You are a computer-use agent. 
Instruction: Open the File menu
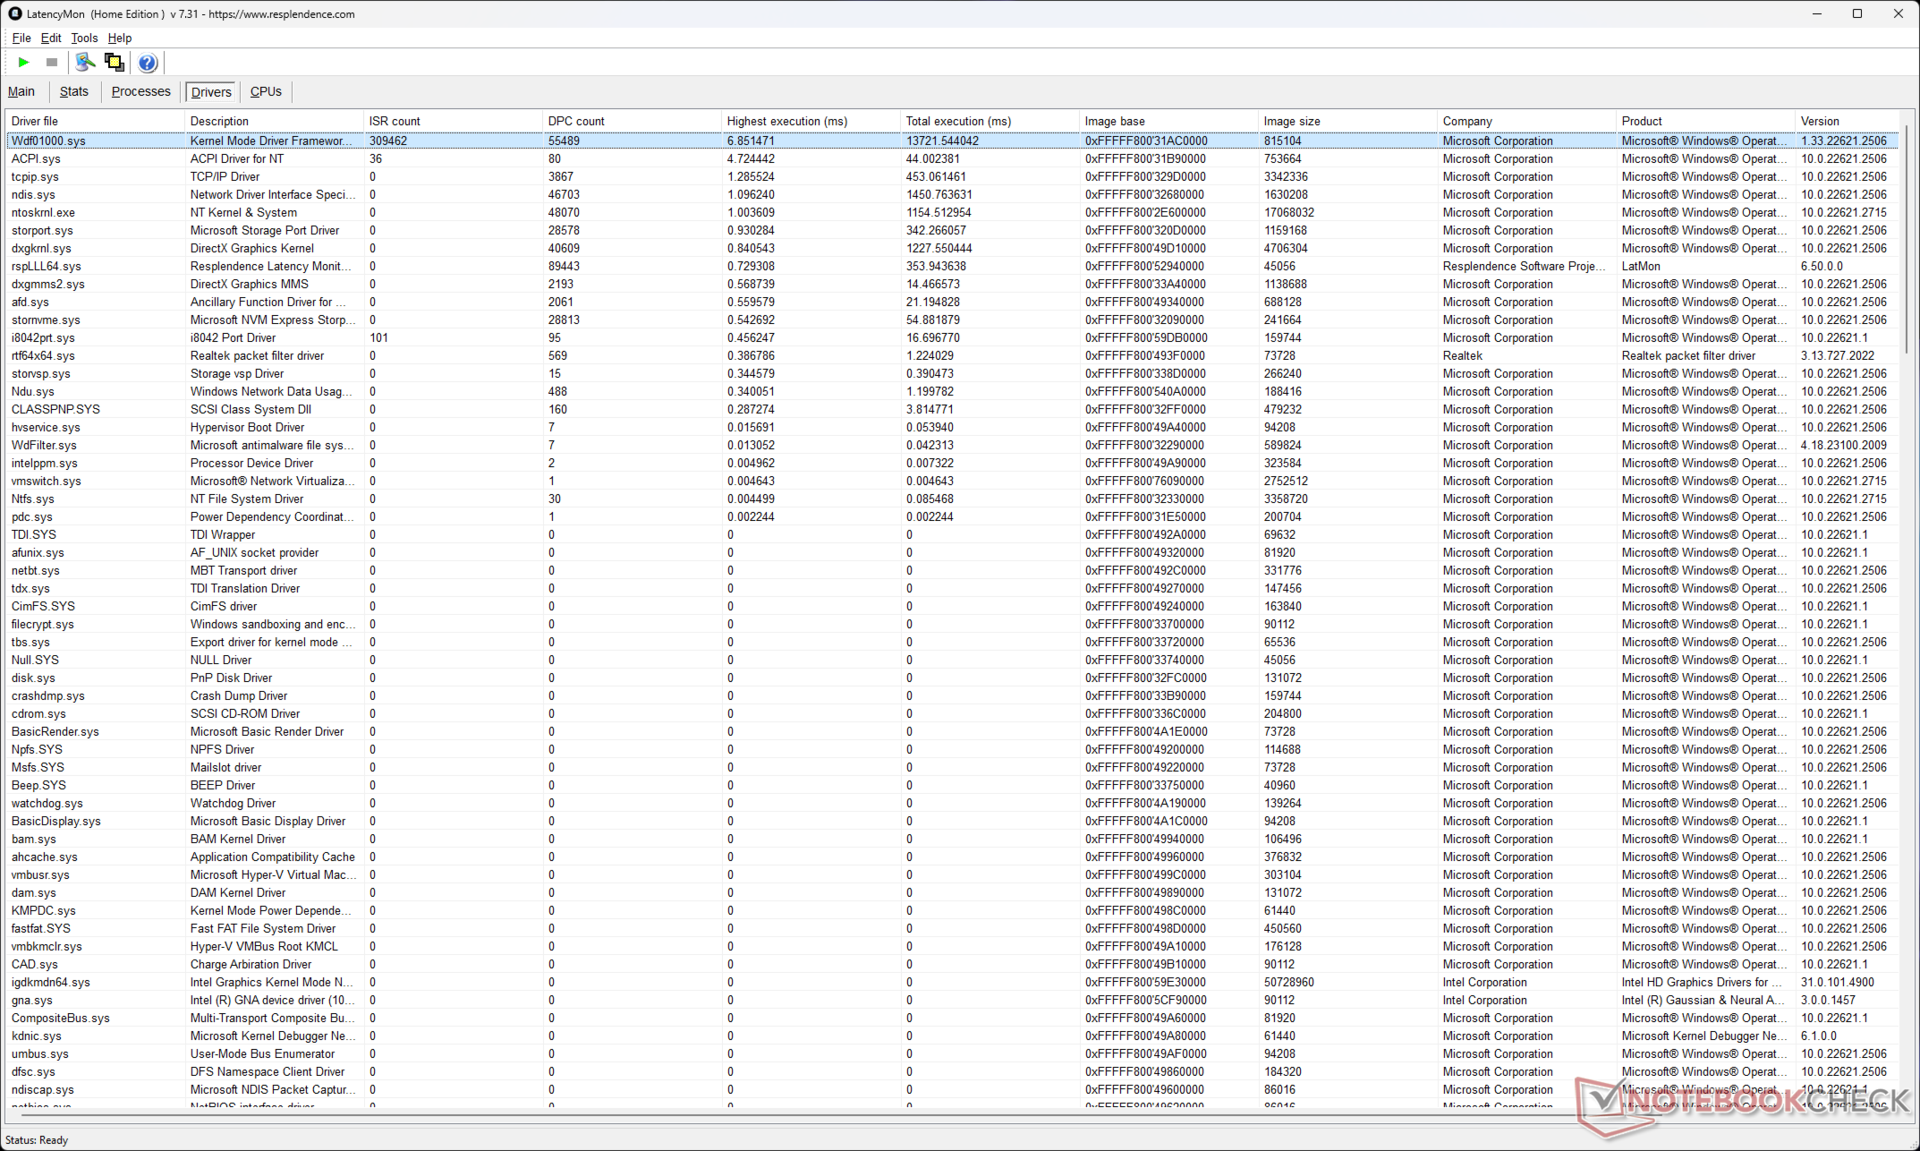click(x=21, y=38)
